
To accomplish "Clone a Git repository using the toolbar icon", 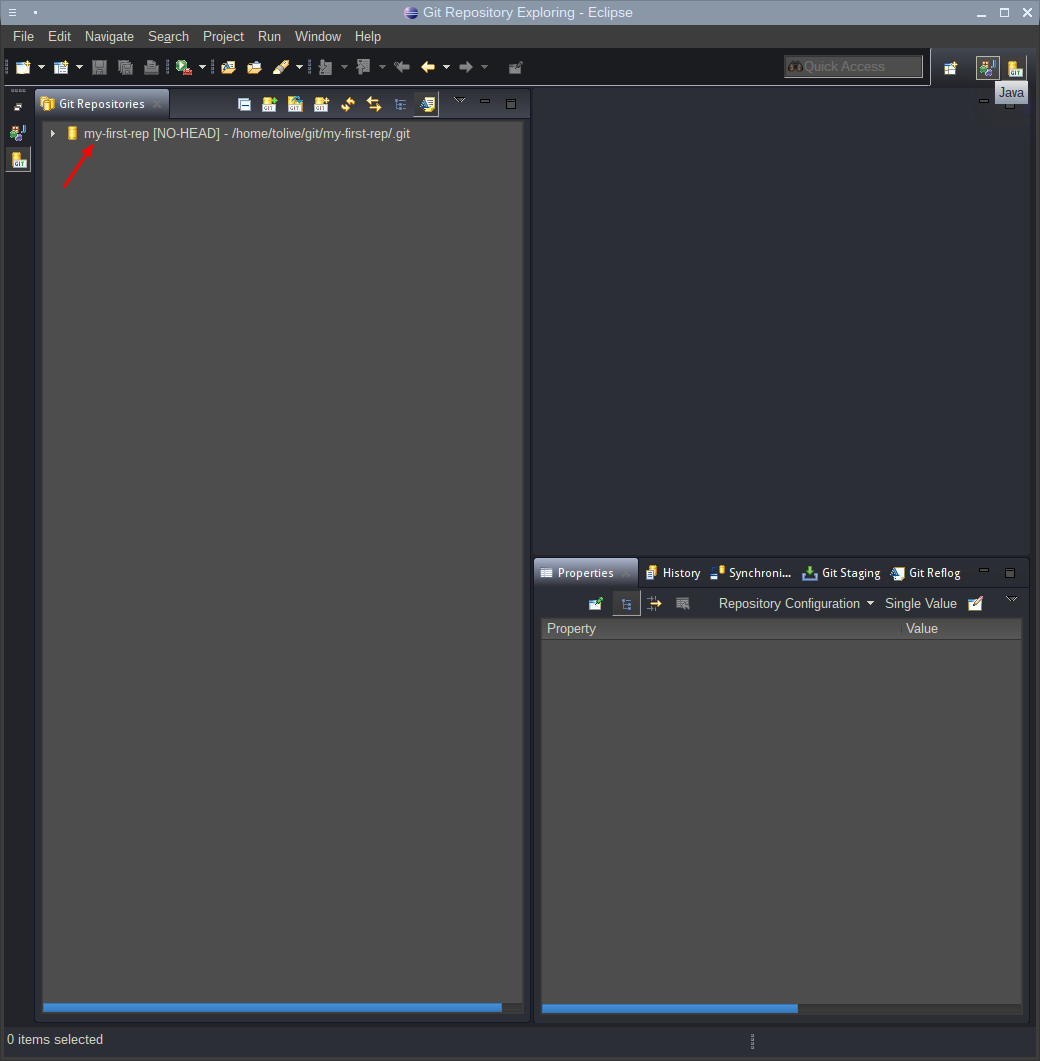I will coord(295,104).
